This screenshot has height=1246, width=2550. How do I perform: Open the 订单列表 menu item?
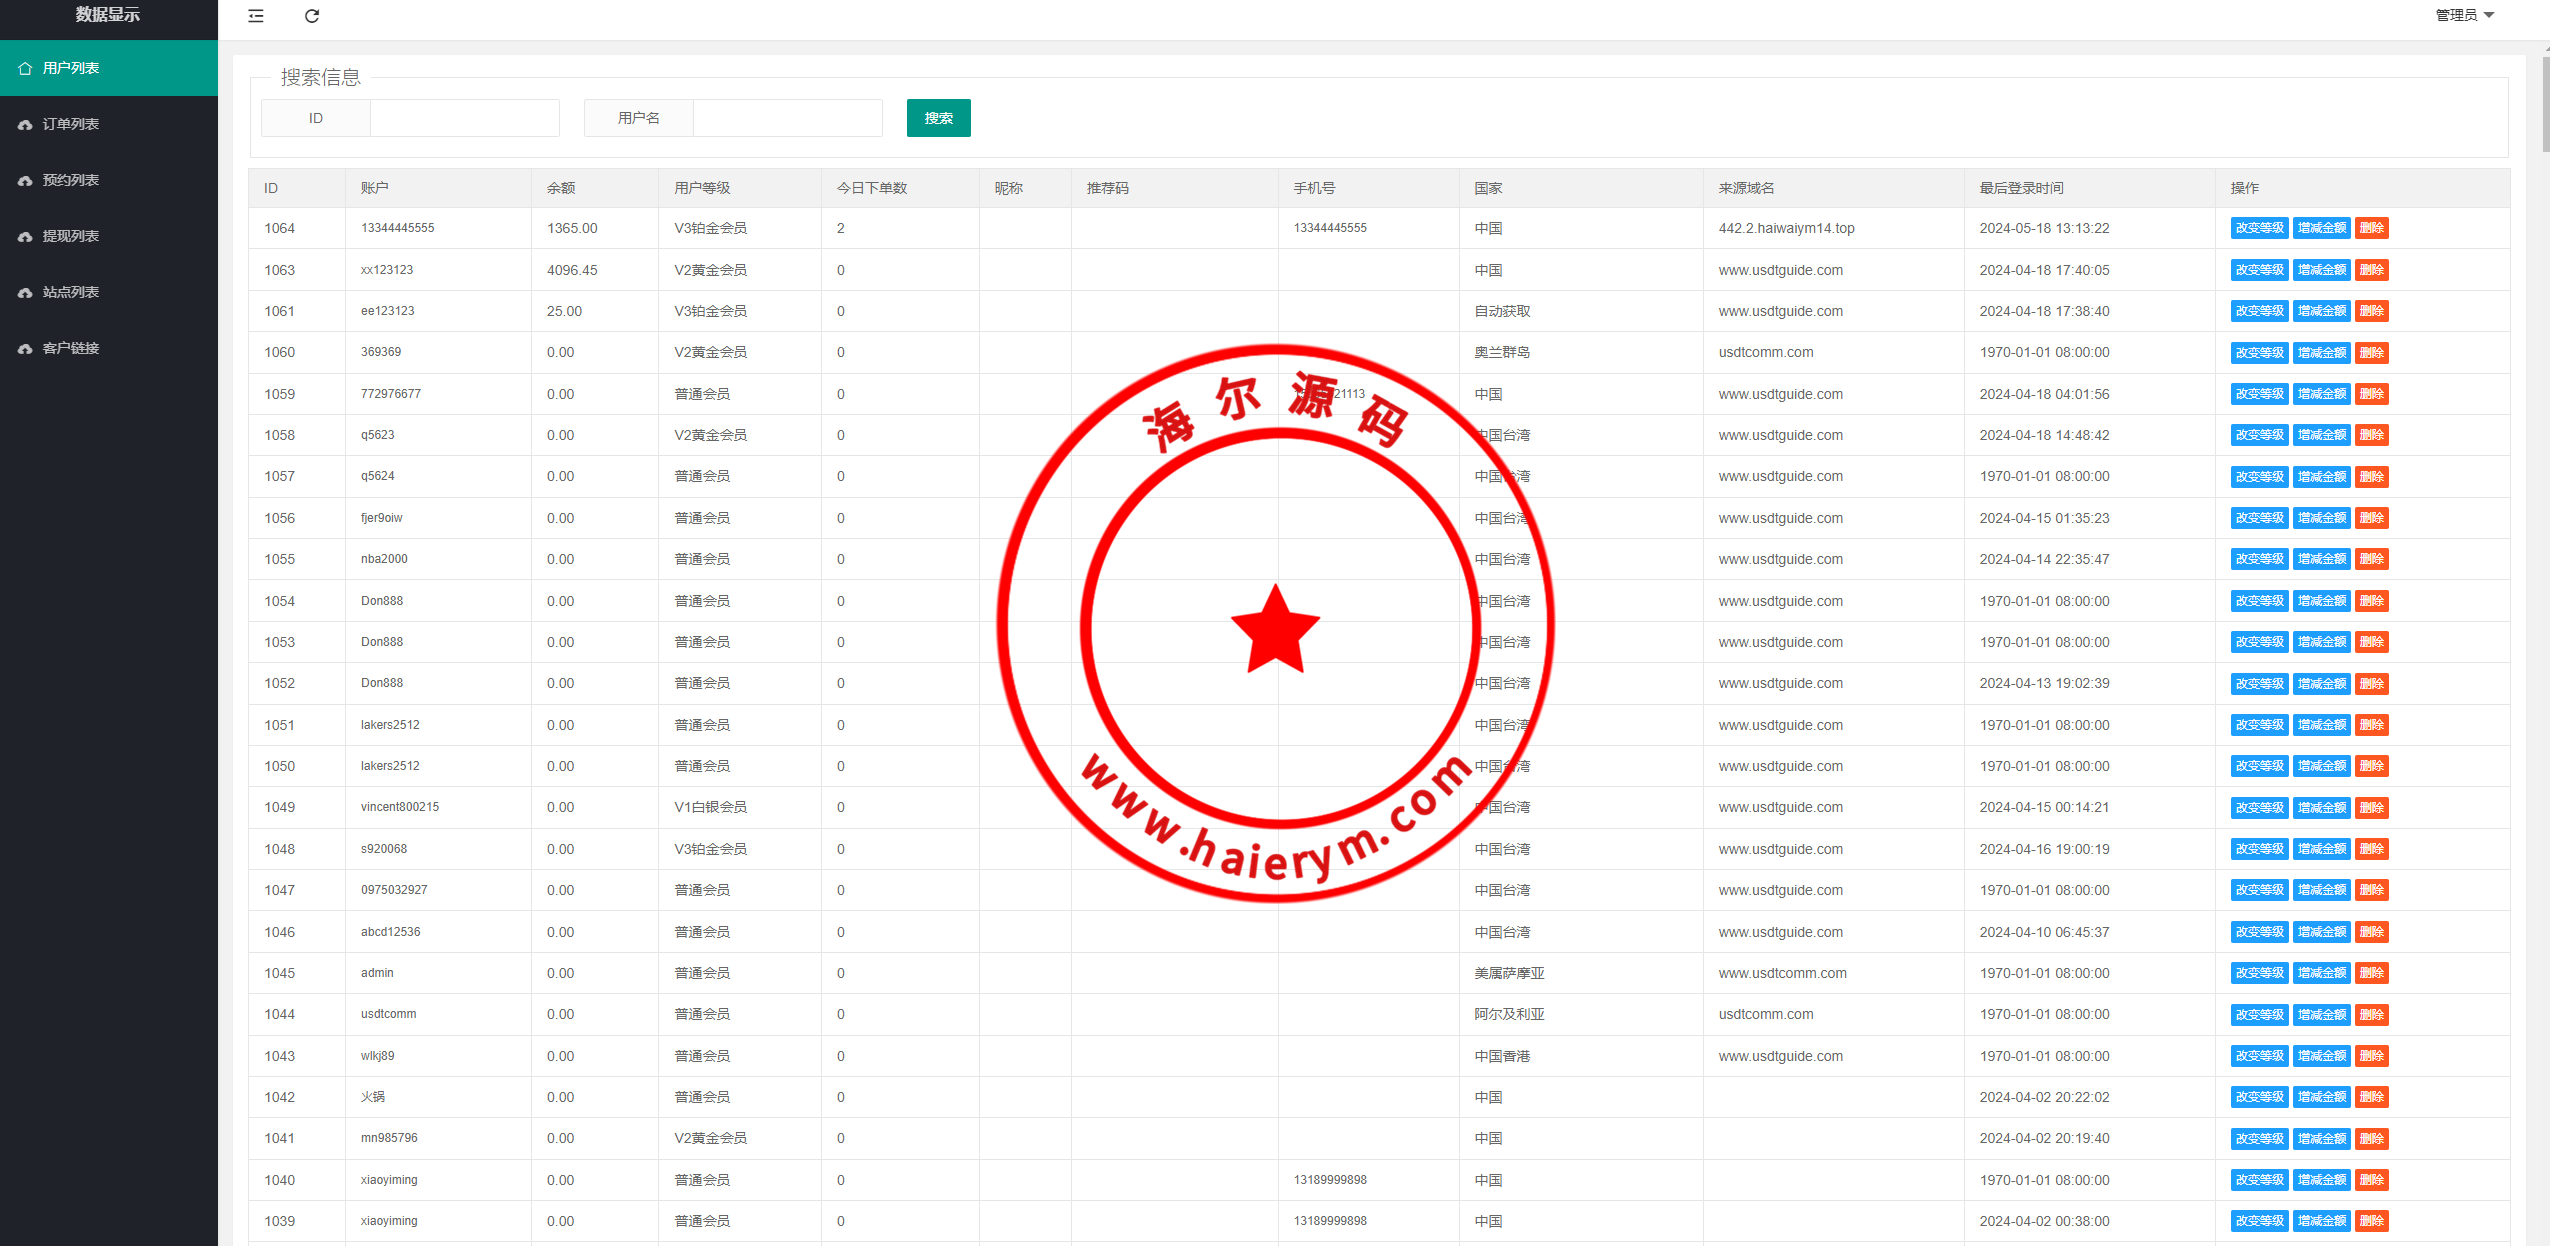(x=71, y=124)
